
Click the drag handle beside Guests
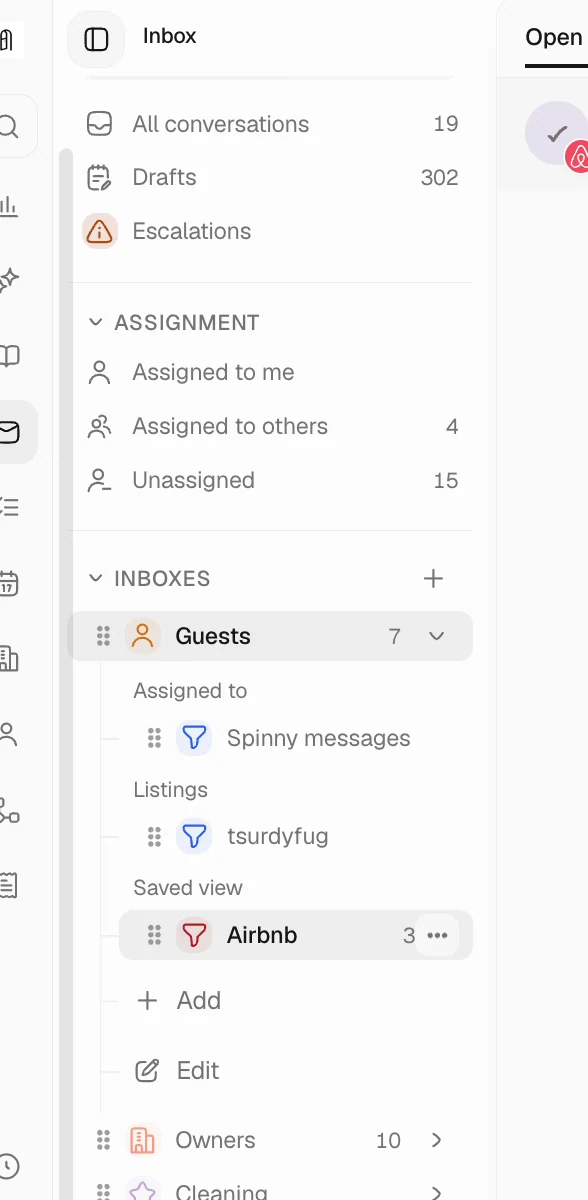pyautogui.click(x=103, y=636)
